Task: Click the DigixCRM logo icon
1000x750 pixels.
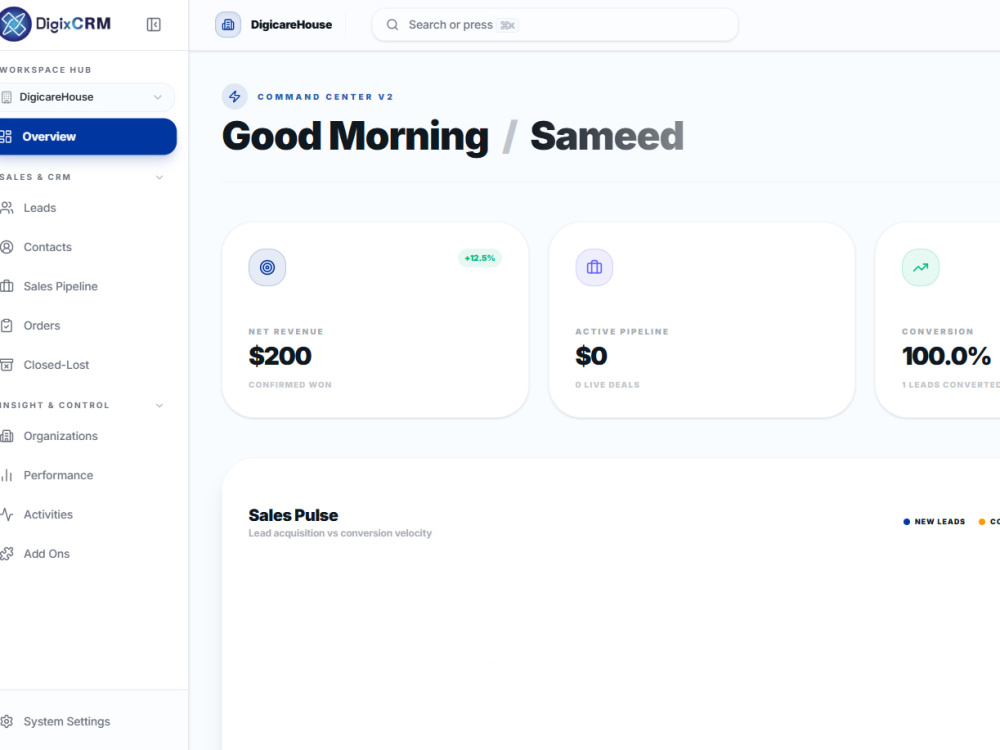Action: click(x=14, y=24)
